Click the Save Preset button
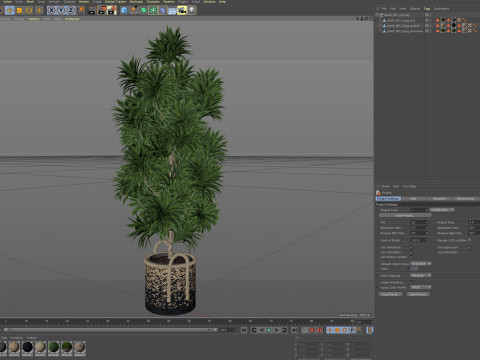Screen dimensions: 480x360 (418, 294)
